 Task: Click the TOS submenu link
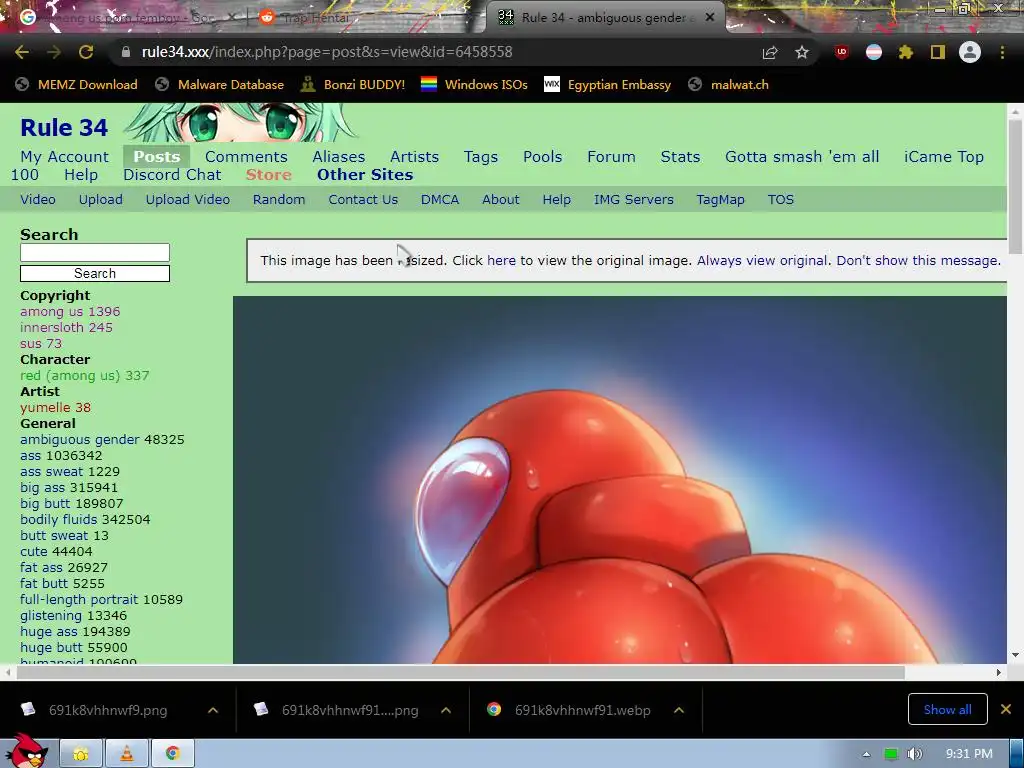pos(780,200)
